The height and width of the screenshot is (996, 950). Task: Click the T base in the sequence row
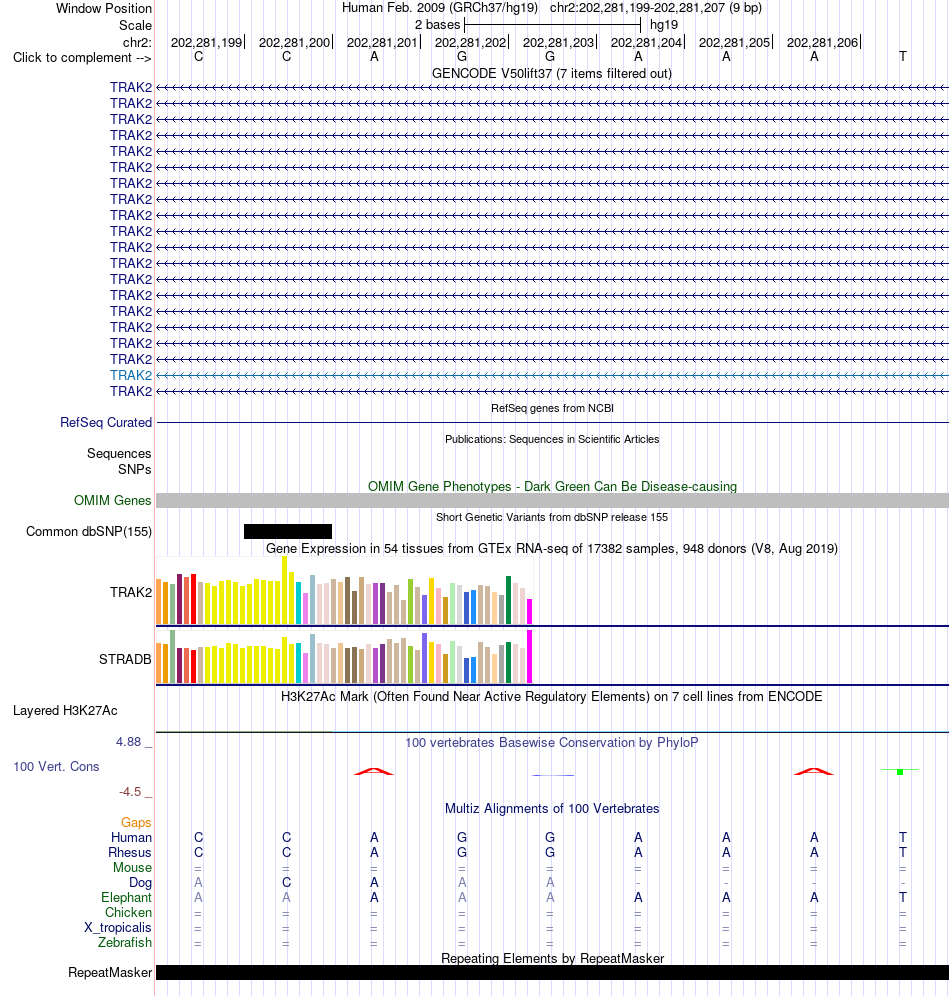click(902, 57)
